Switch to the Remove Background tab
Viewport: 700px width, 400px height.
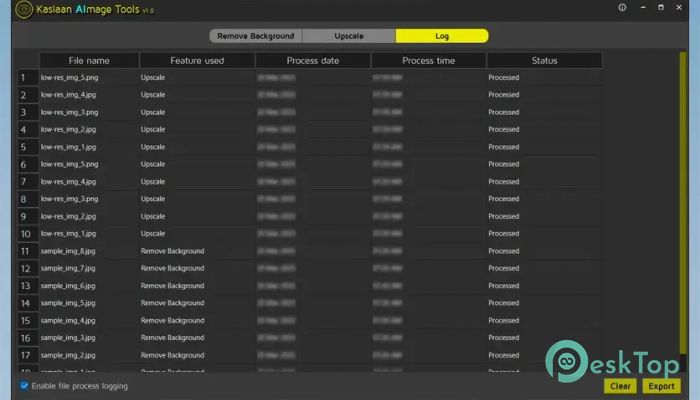tap(255, 36)
